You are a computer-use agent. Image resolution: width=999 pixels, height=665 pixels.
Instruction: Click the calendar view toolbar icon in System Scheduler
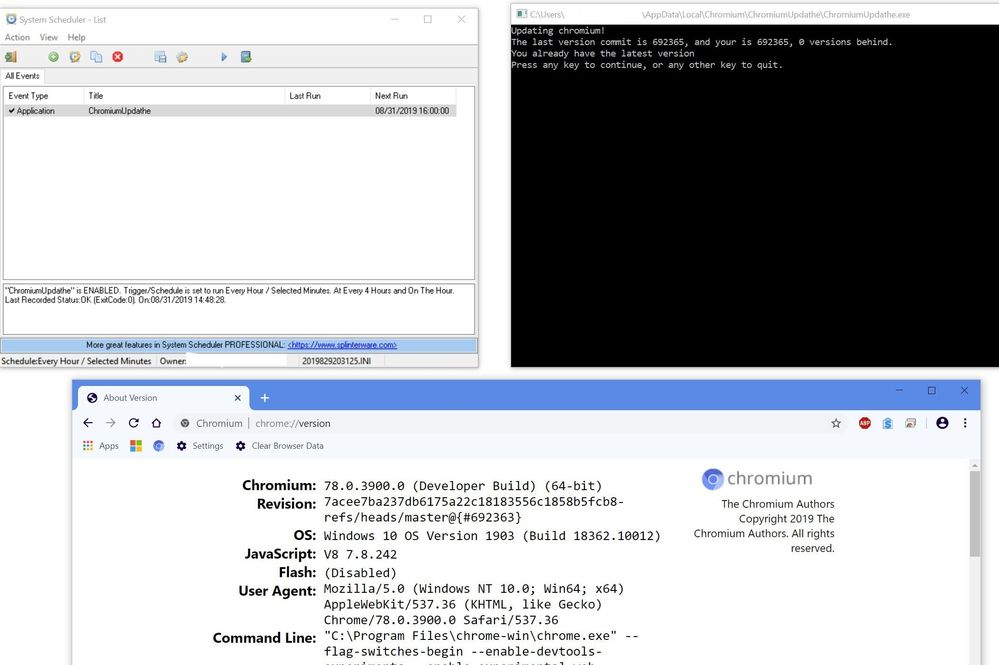(x=161, y=57)
